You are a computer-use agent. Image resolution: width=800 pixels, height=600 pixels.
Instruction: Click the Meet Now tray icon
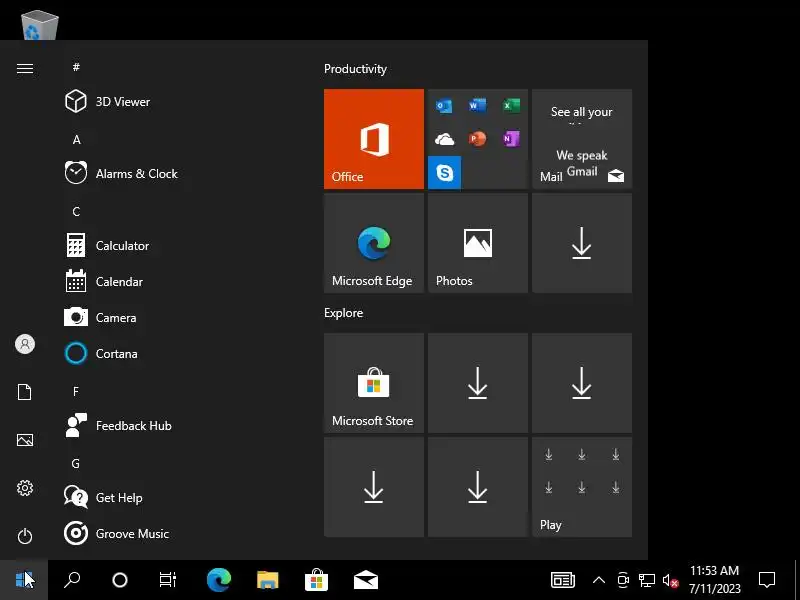coord(623,580)
